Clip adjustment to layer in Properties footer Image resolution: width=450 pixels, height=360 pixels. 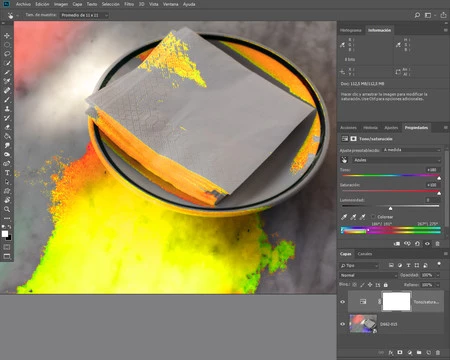tap(397, 244)
